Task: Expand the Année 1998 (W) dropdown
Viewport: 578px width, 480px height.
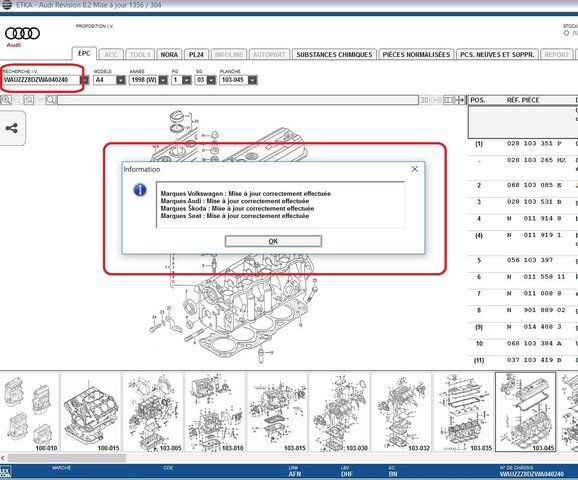Action: click(x=163, y=80)
